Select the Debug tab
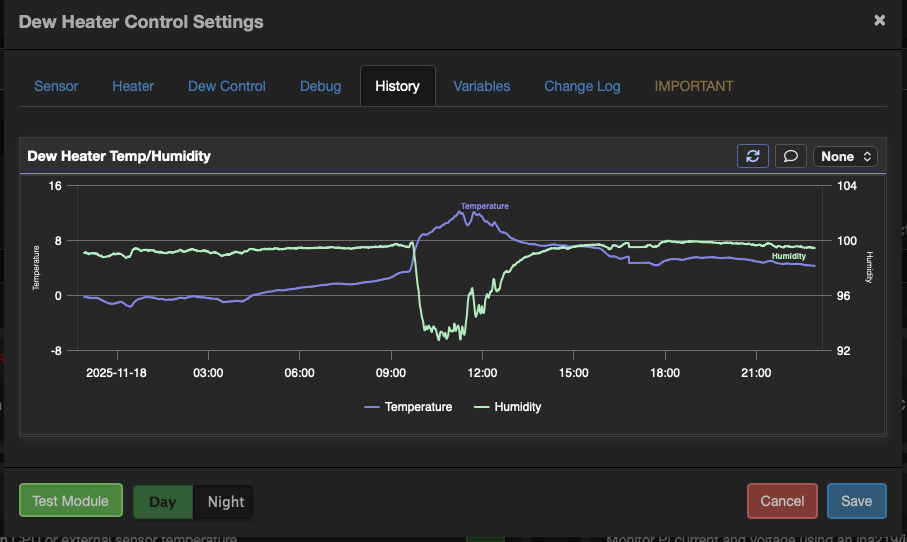 (x=320, y=86)
